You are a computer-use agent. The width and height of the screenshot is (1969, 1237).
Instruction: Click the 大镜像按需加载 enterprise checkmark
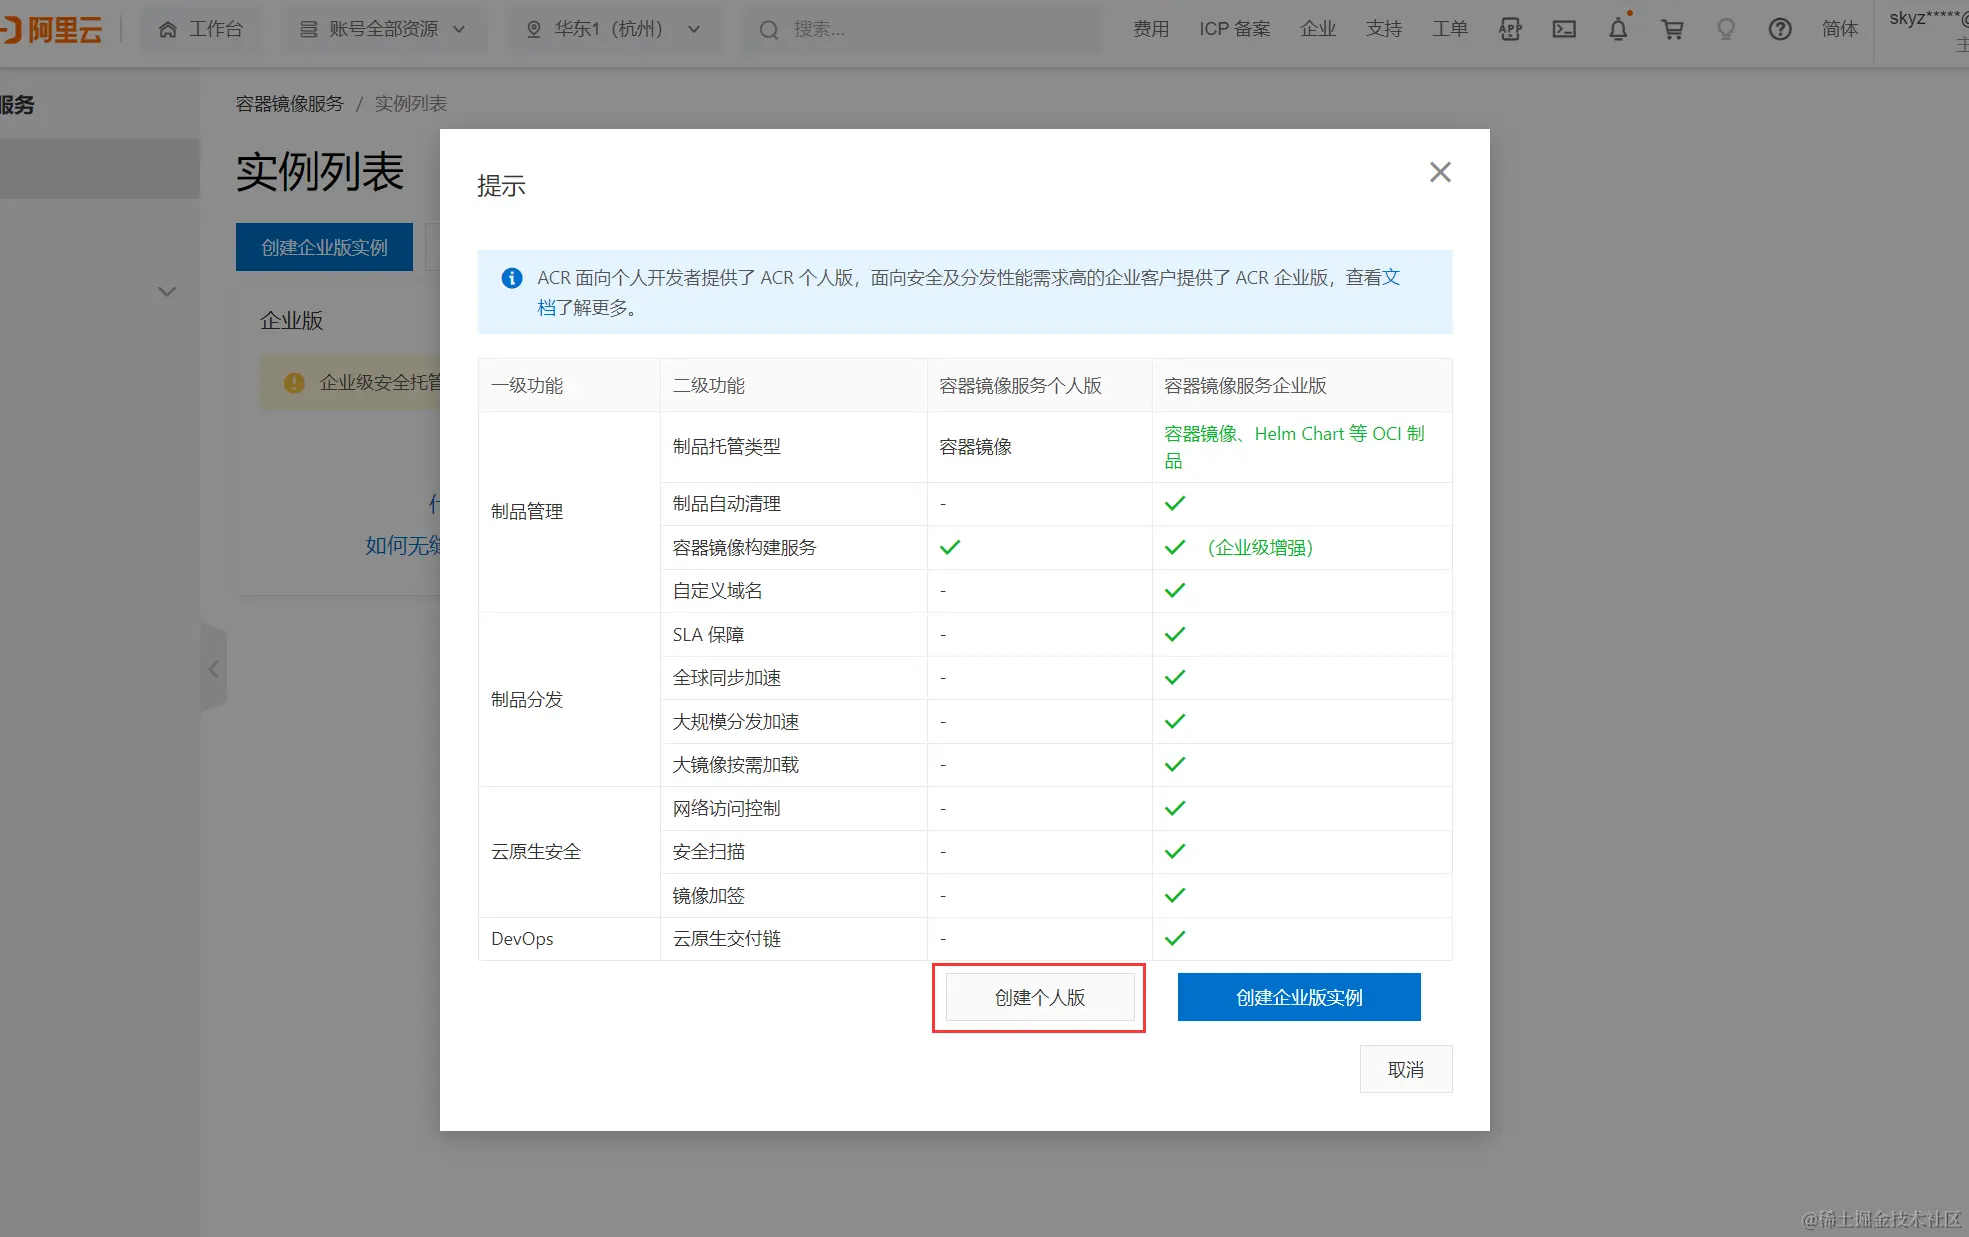1175,764
